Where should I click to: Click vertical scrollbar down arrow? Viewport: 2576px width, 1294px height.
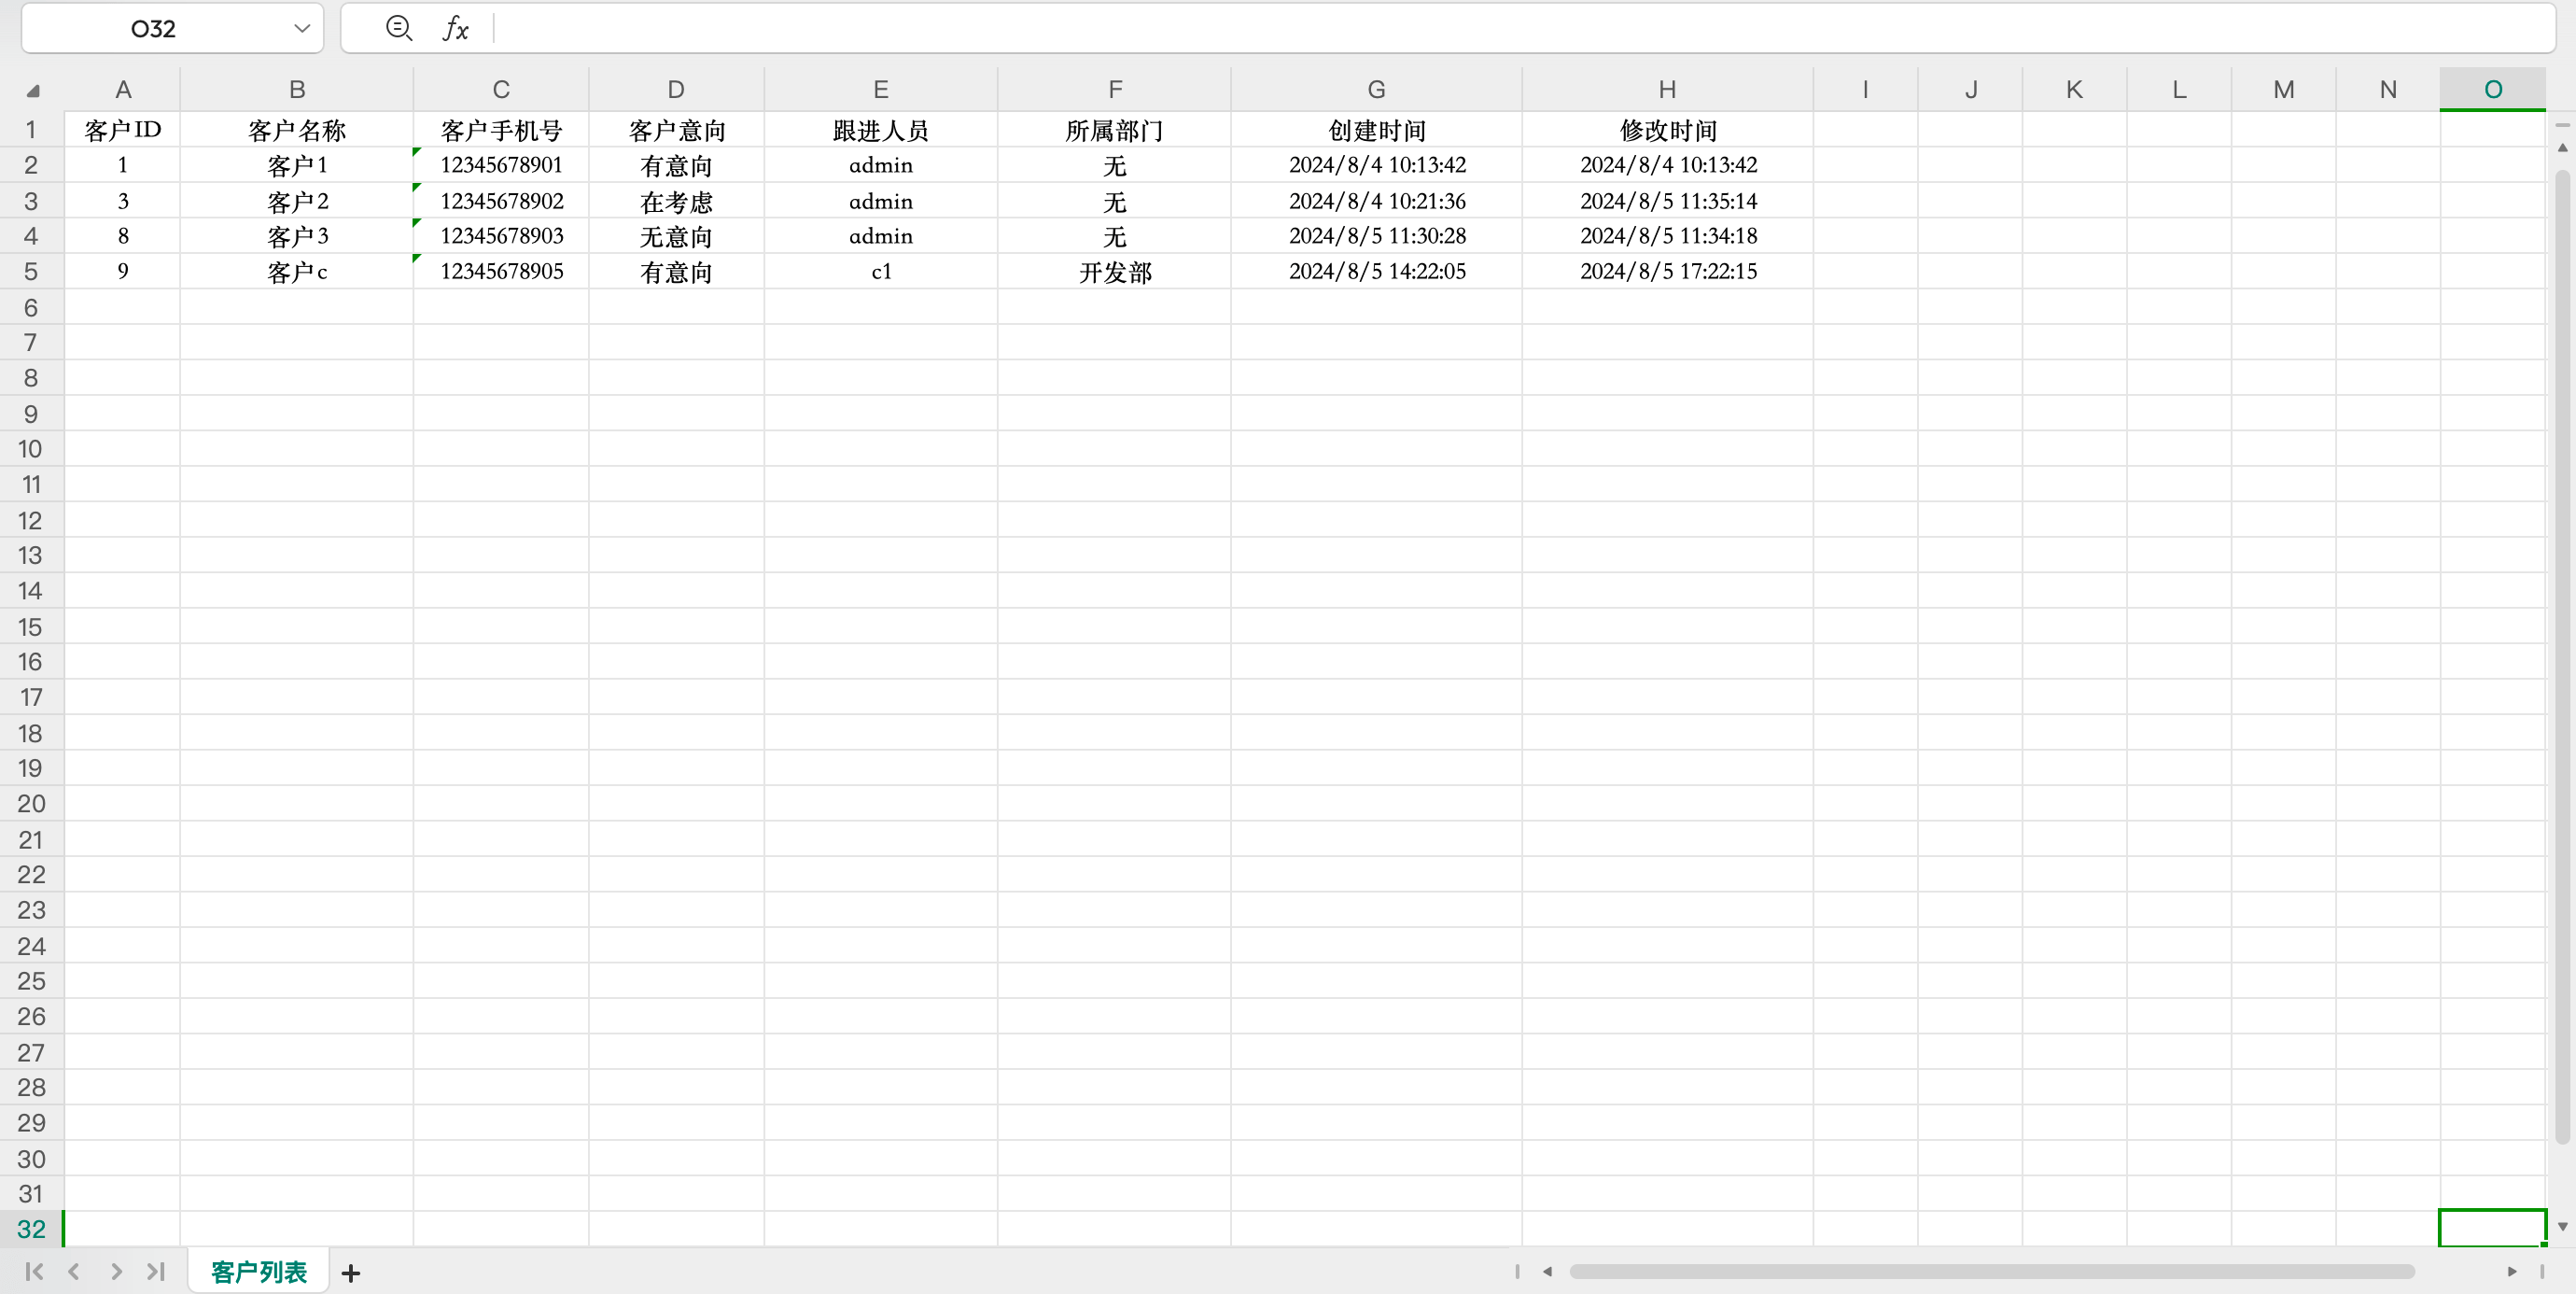(x=2562, y=1226)
